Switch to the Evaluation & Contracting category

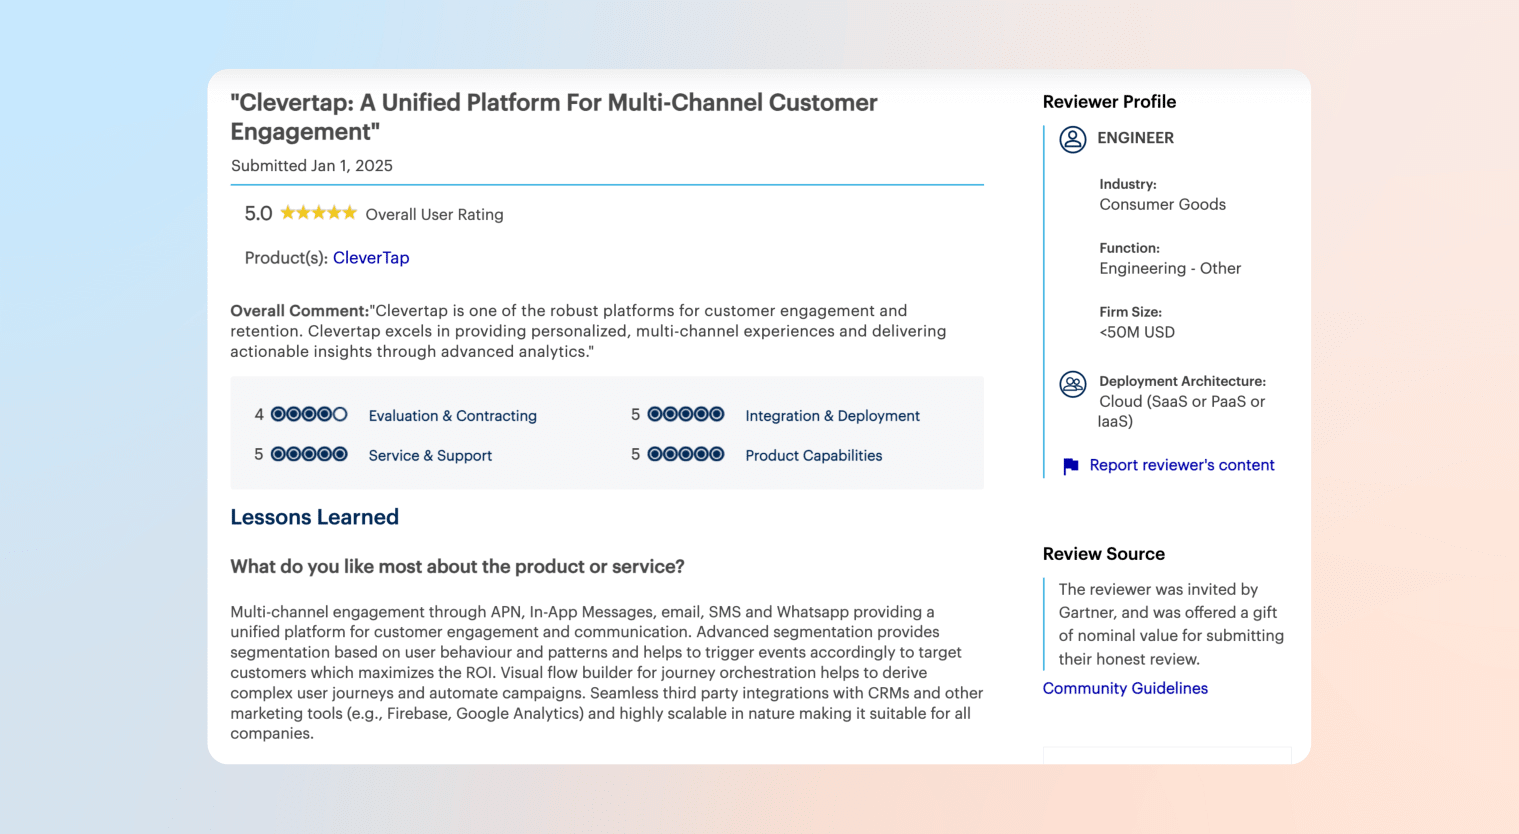[452, 415]
